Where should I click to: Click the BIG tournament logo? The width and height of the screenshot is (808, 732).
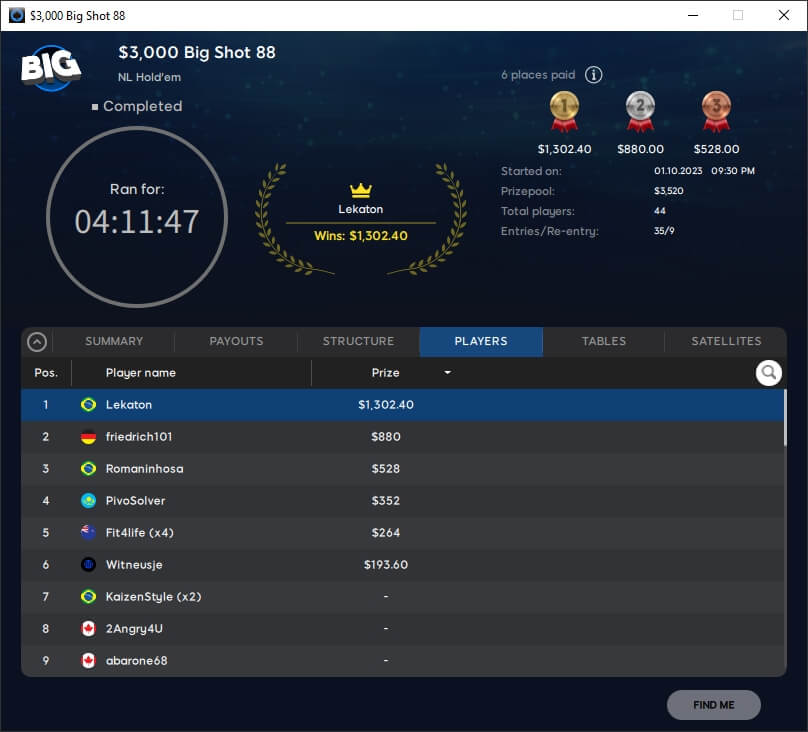[x=50, y=67]
